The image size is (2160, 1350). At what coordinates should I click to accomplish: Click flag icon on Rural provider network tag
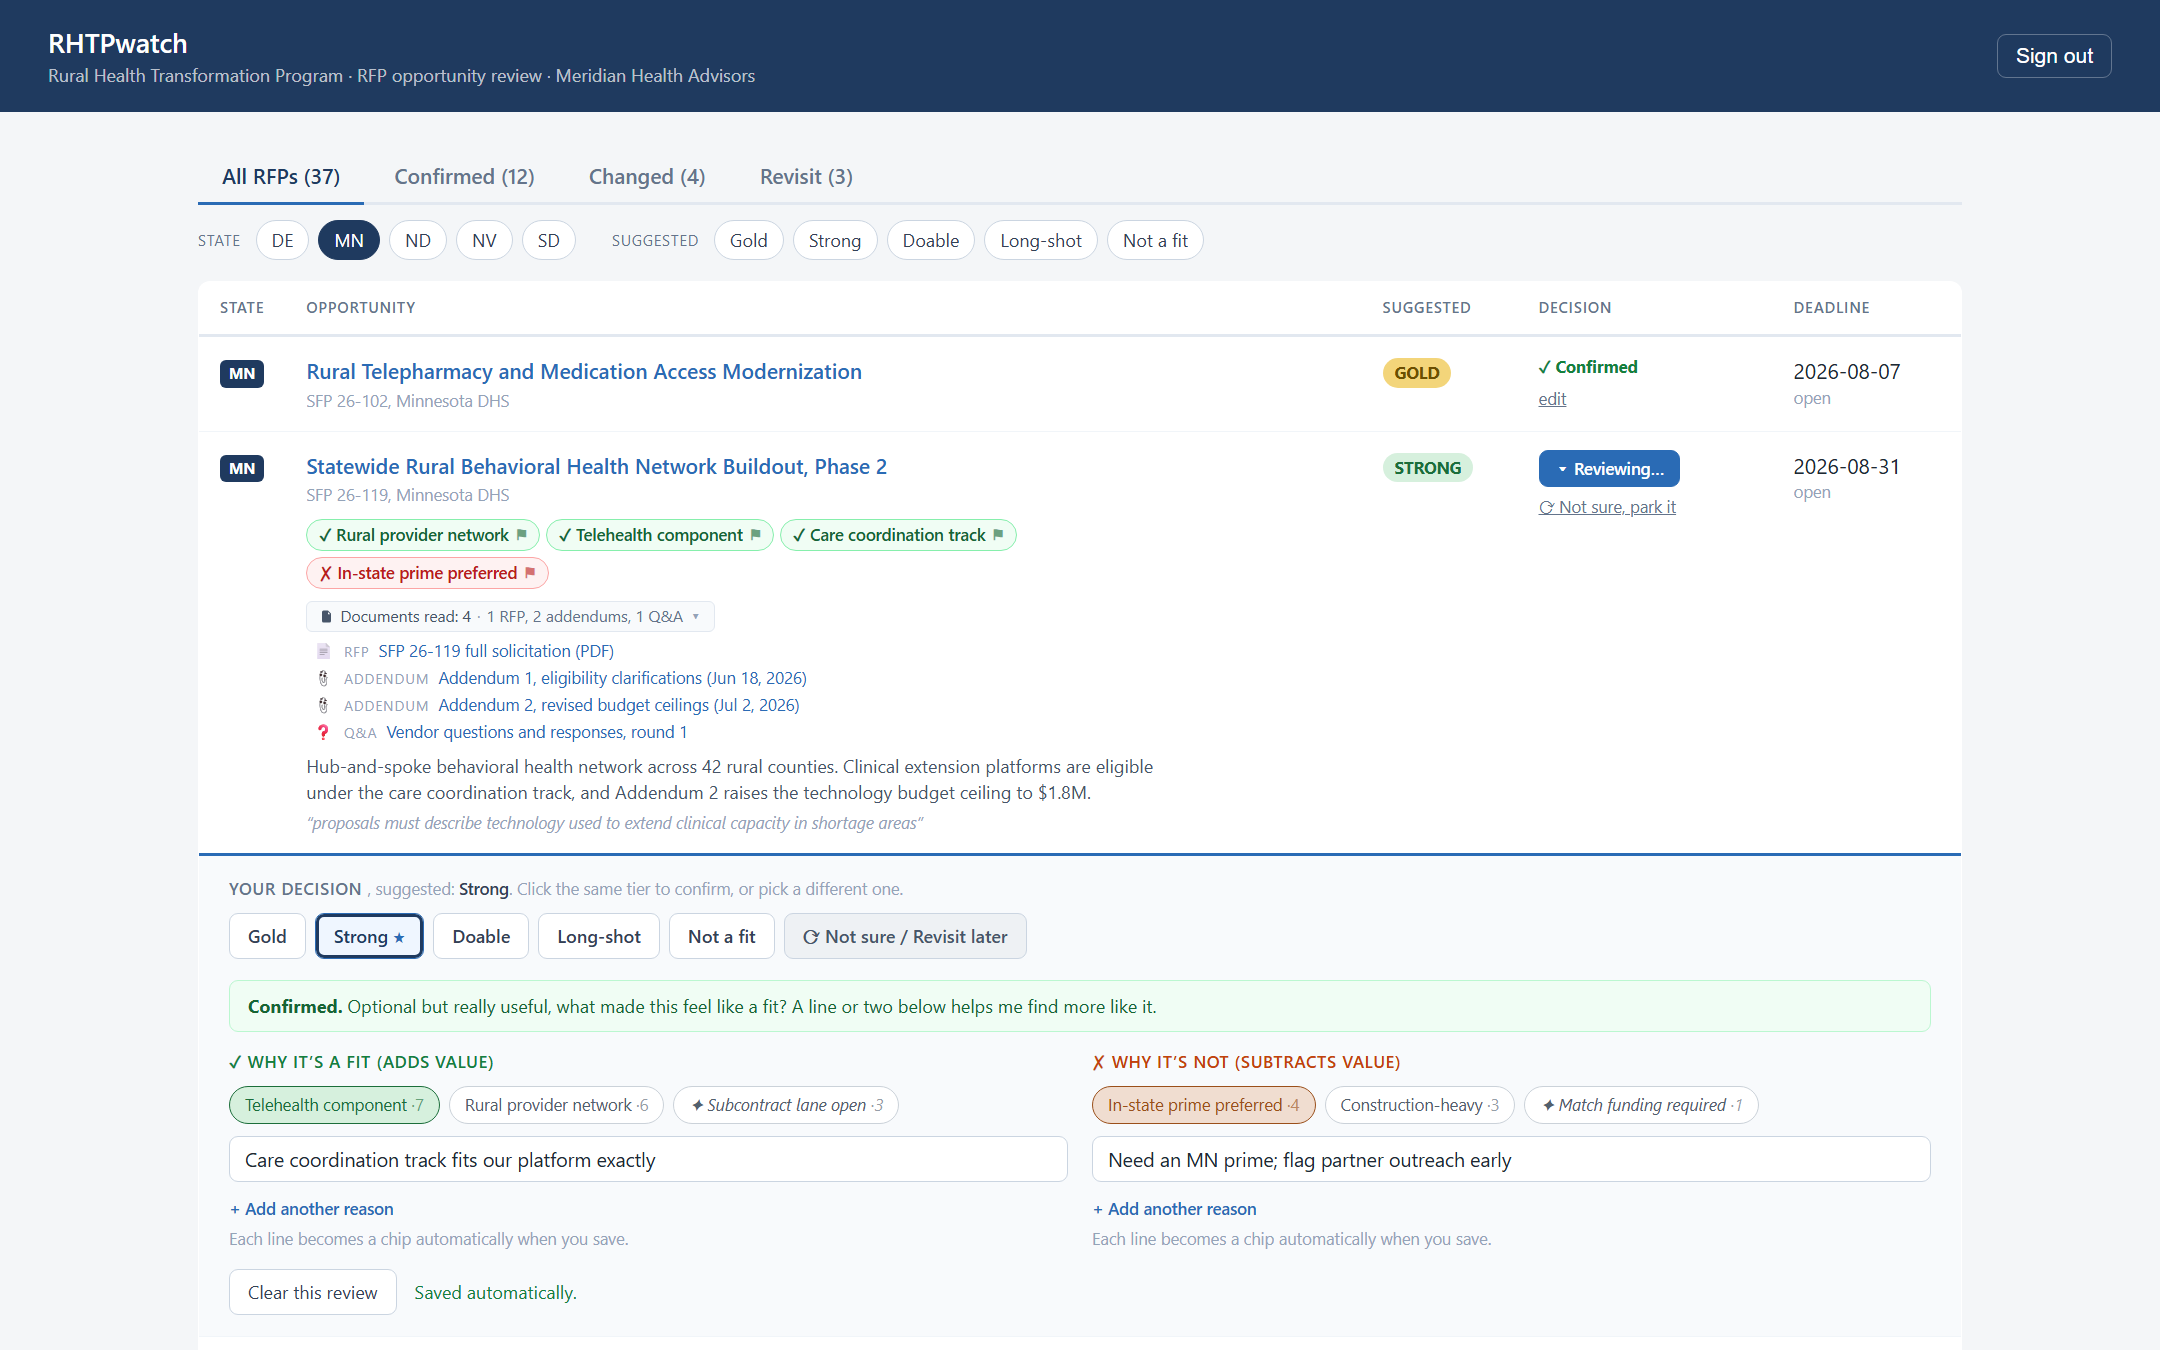tap(521, 535)
